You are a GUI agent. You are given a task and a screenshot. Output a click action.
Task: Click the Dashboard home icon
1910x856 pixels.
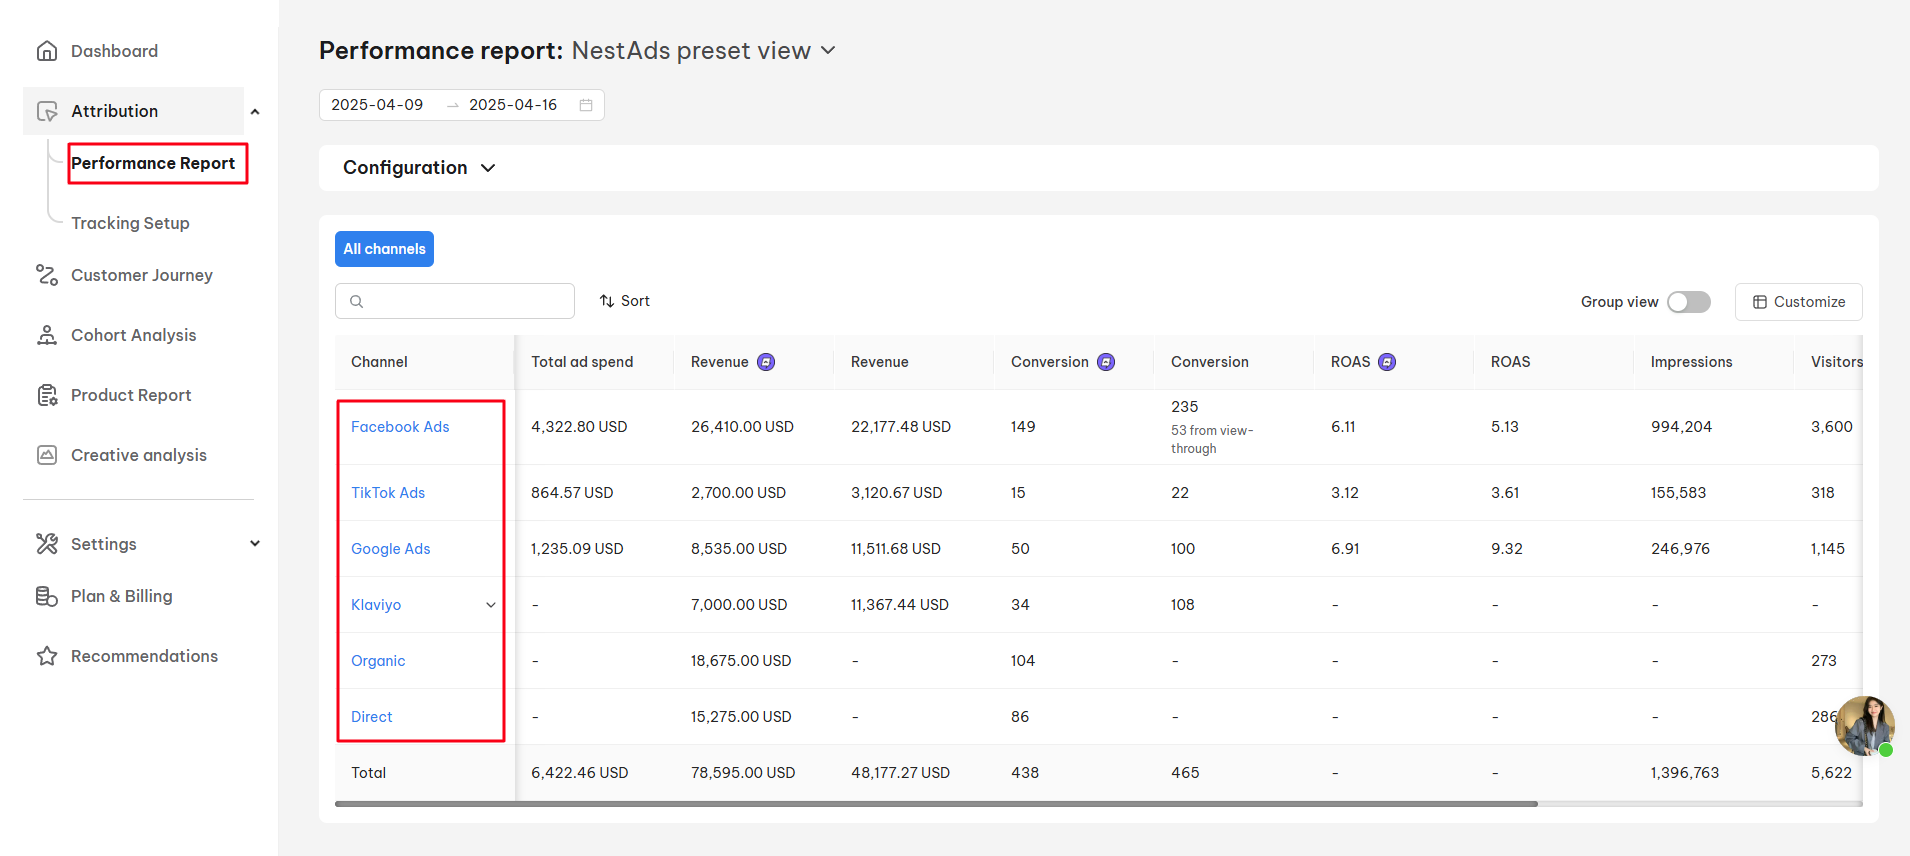tap(47, 51)
